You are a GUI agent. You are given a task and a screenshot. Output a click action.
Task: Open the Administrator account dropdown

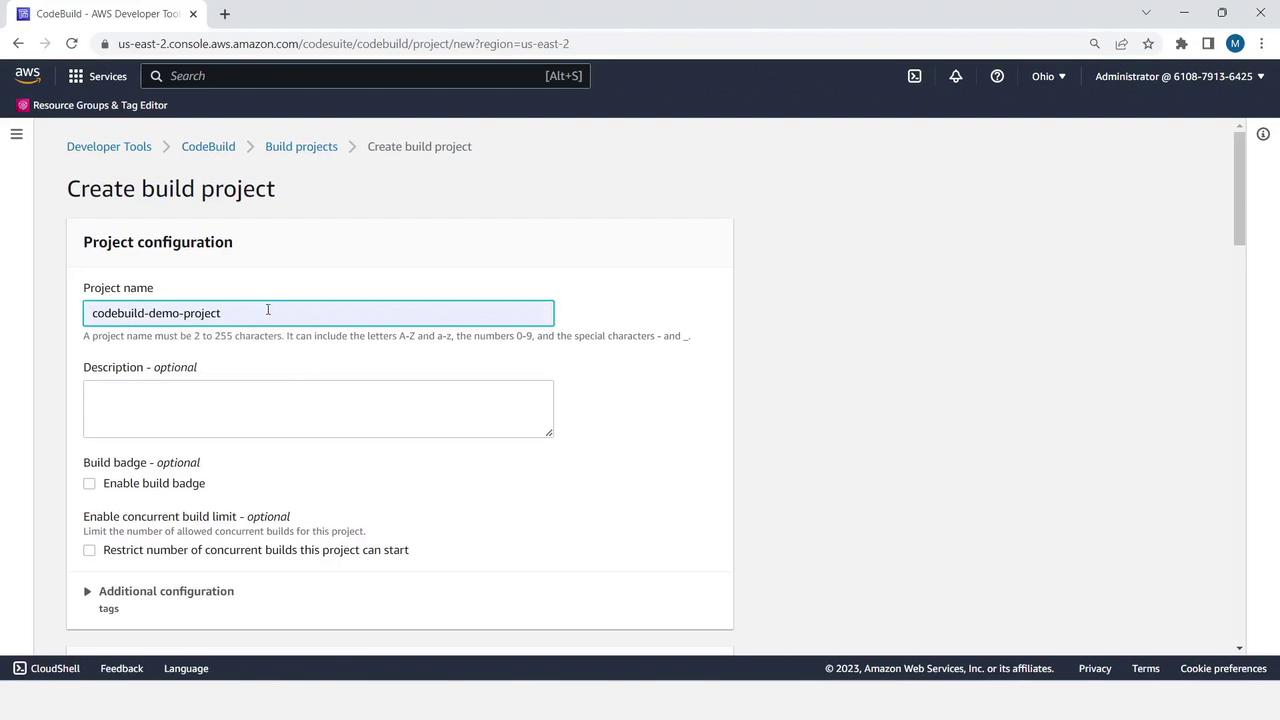point(1180,76)
